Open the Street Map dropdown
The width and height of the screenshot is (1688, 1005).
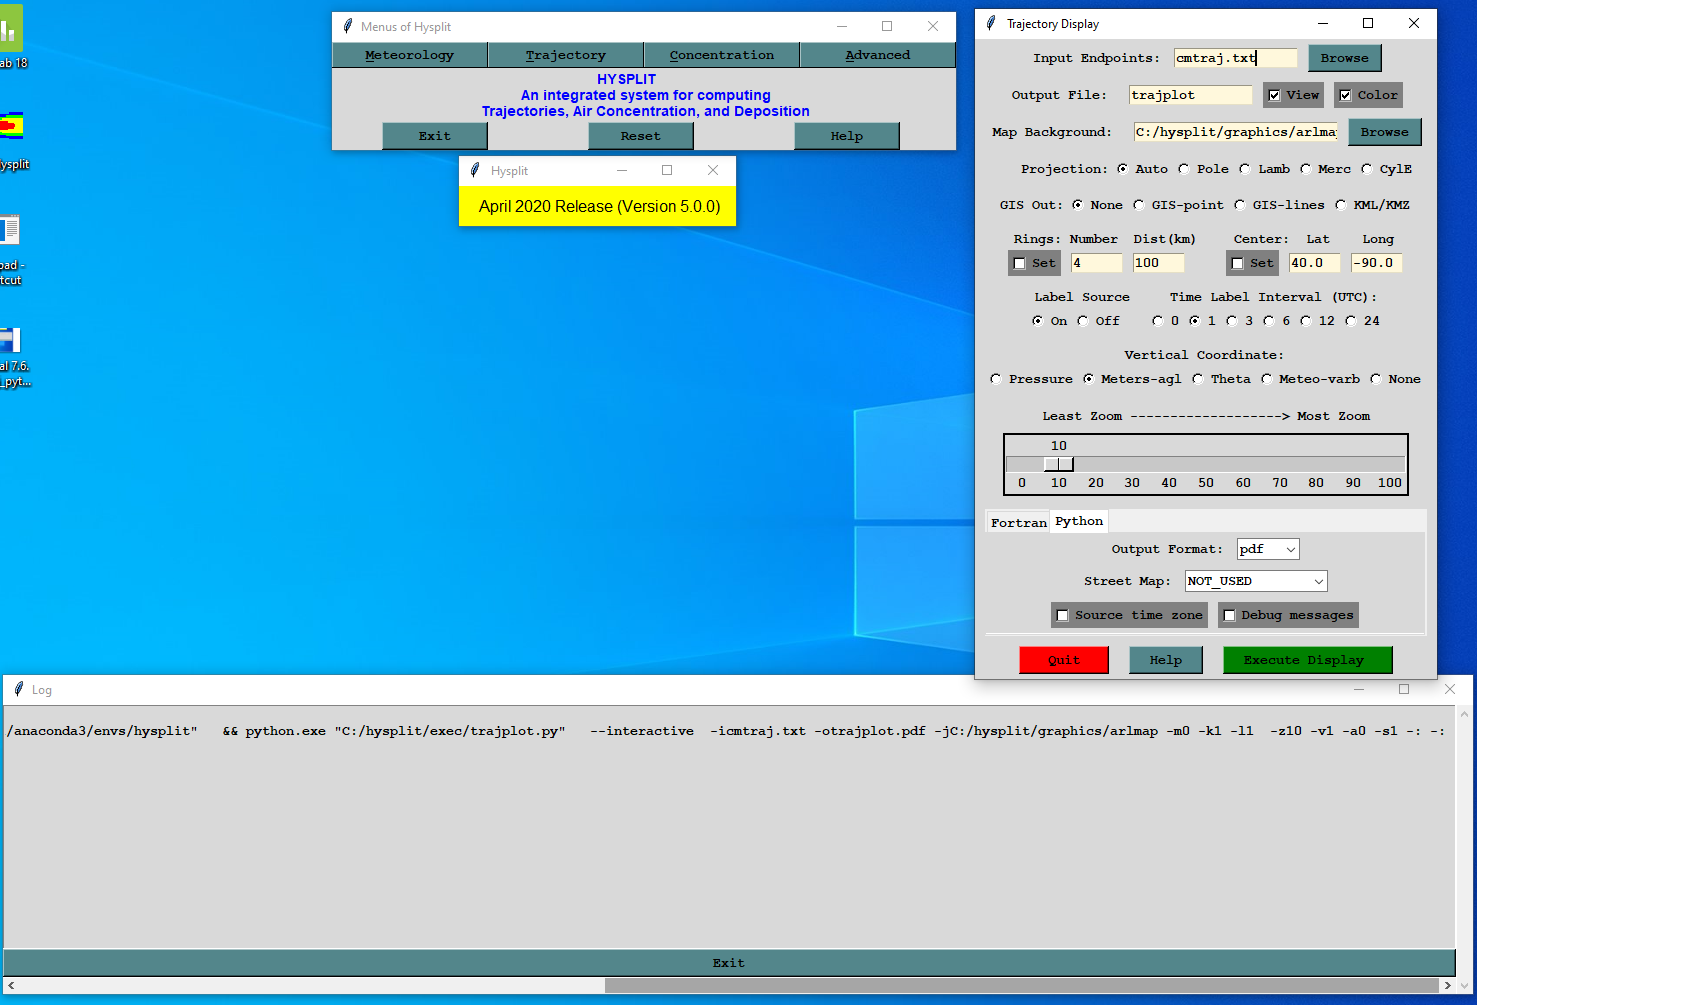(1256, 581)
